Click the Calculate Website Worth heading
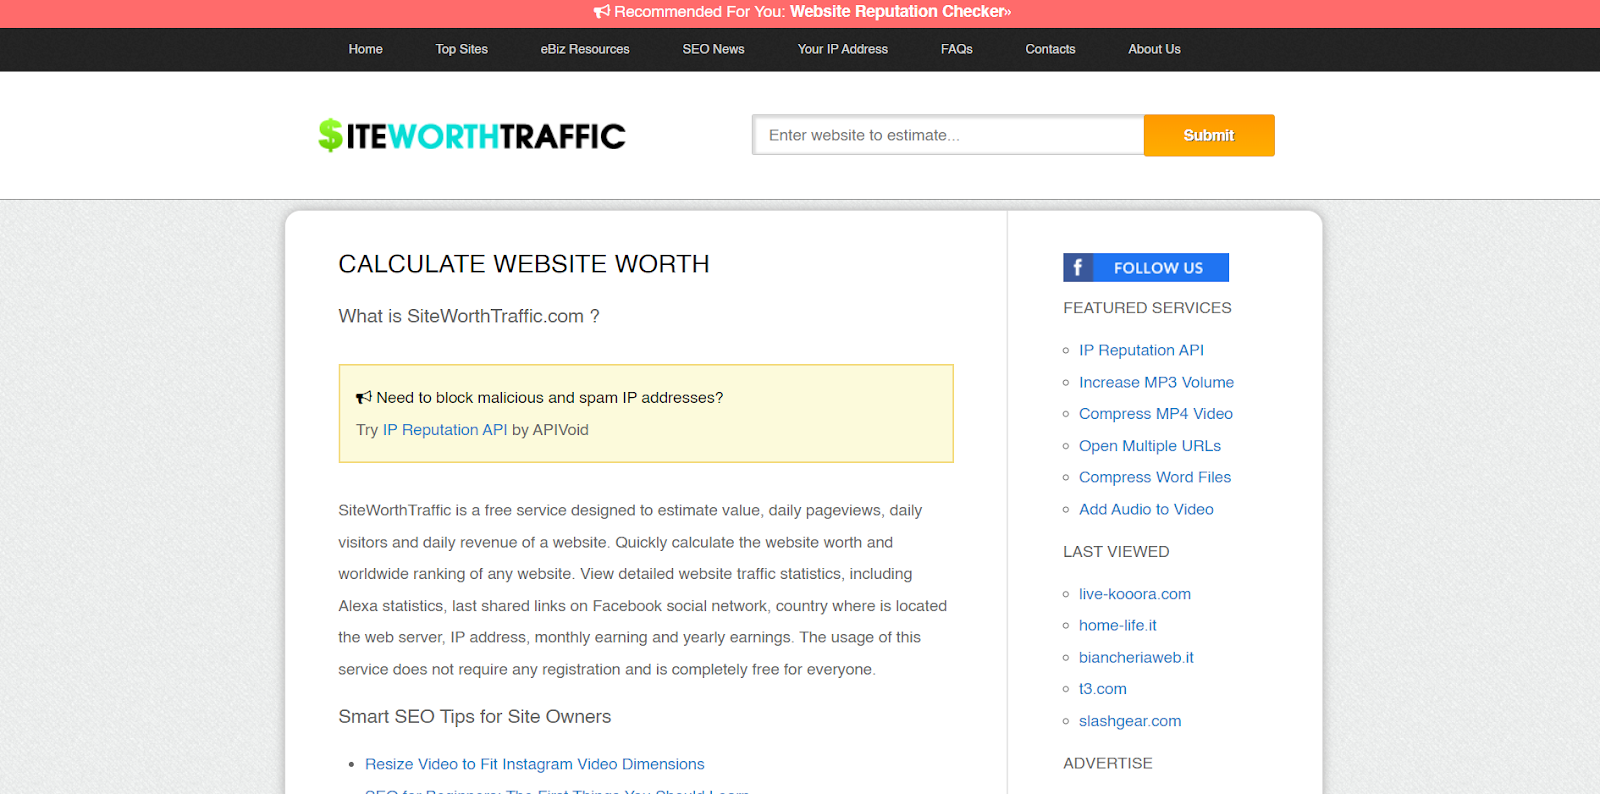 524,264
